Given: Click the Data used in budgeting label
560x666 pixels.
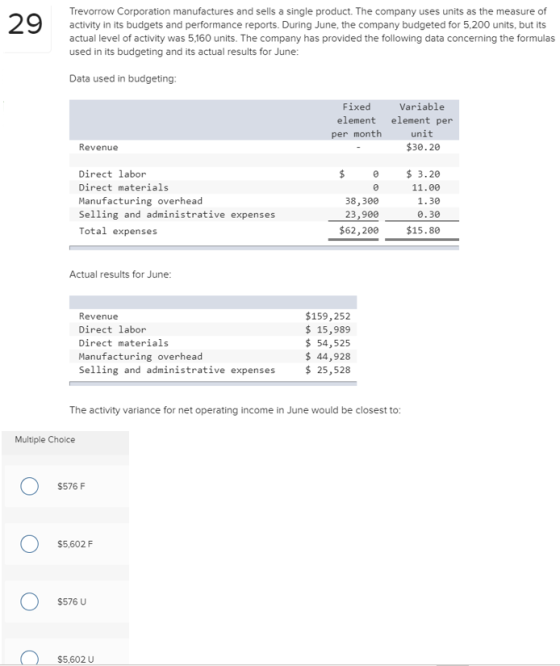Looking at the screenshot, I should (123, 79).
